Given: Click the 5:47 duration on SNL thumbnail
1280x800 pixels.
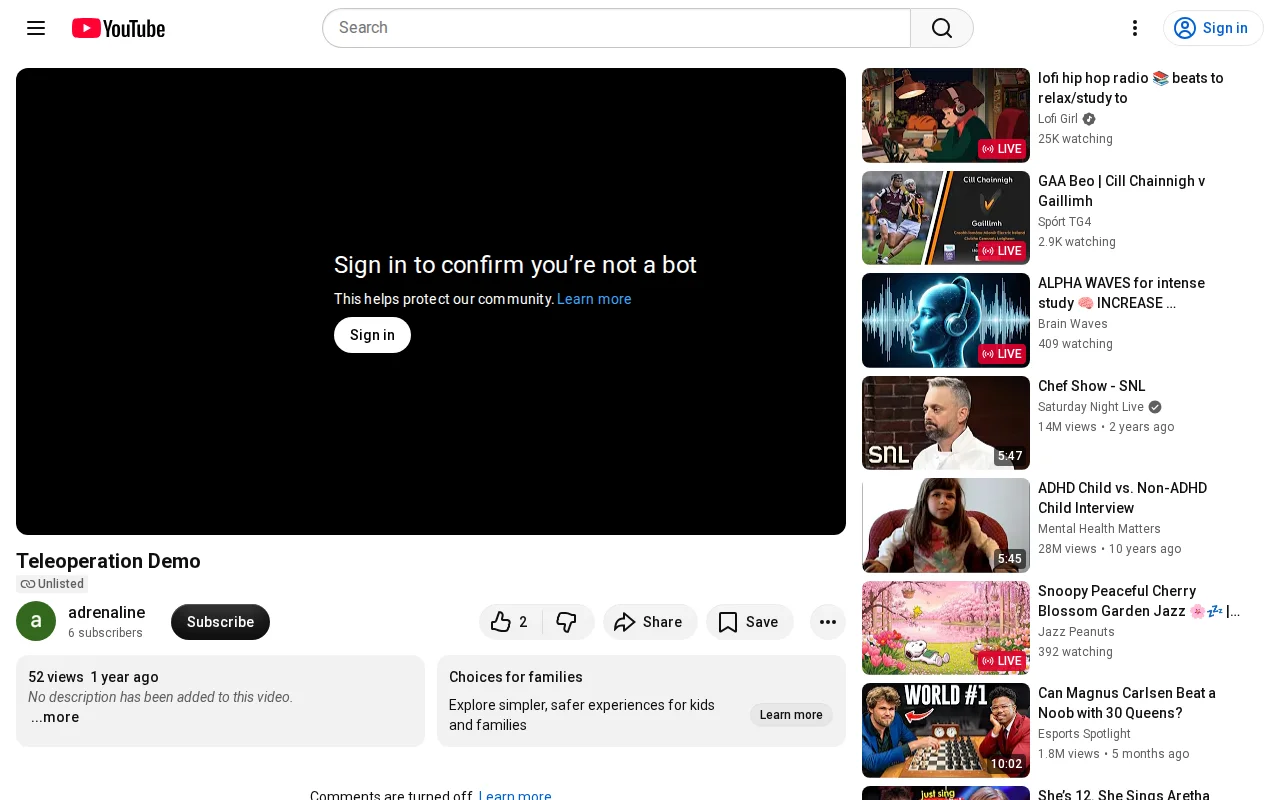Looking at the screenshot, I should [x=1010, y=456].
